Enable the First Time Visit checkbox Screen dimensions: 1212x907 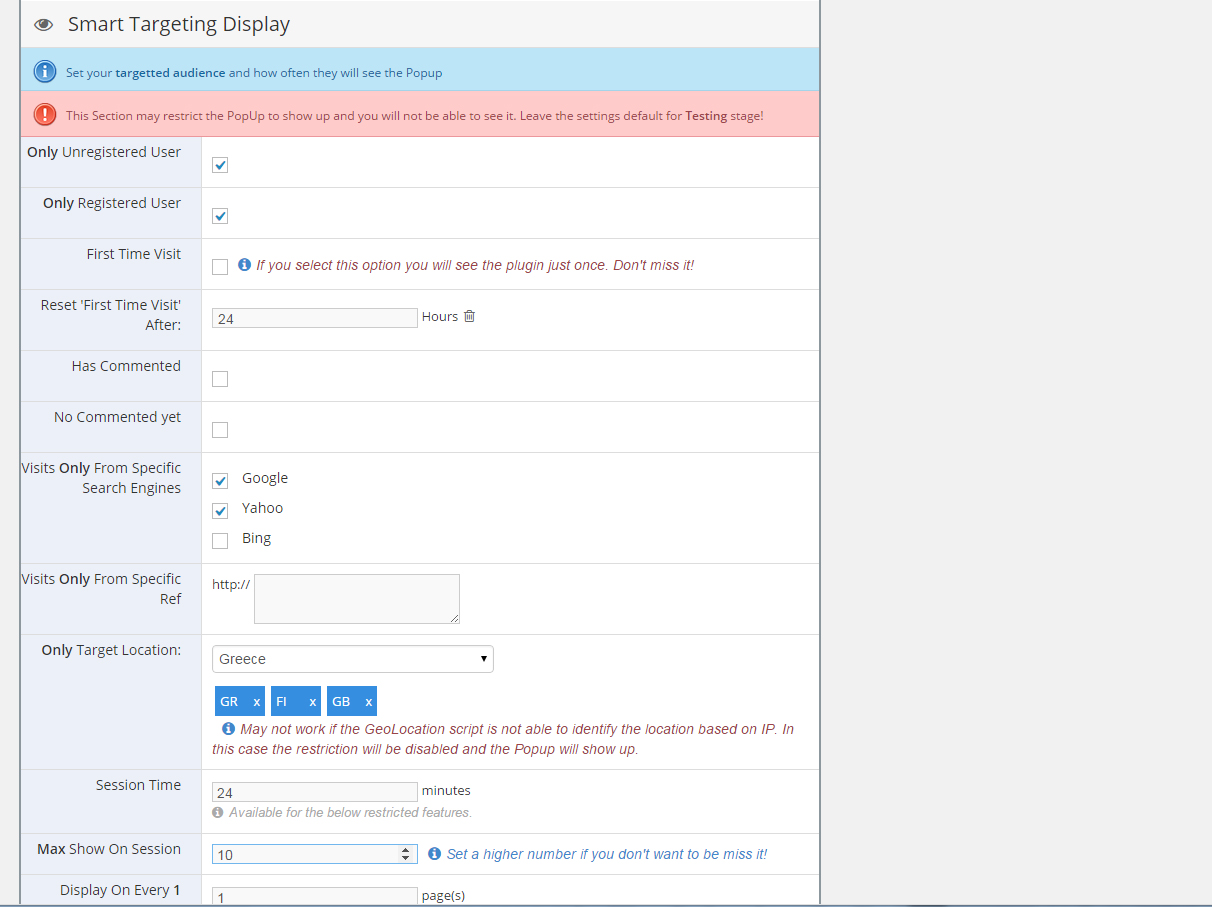pos(220,267)
